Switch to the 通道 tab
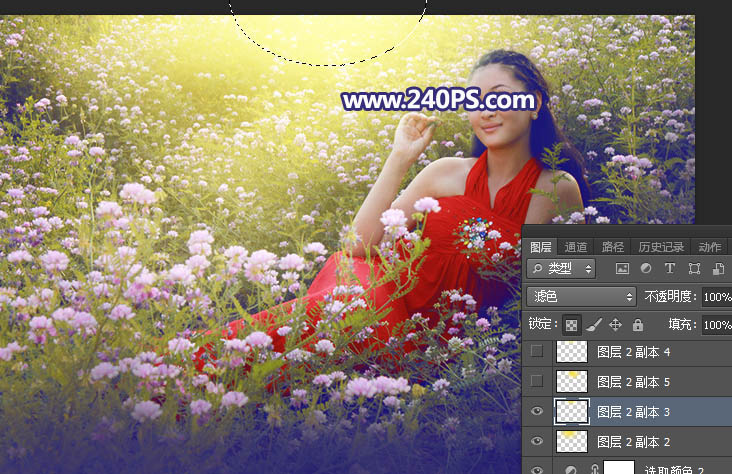Screen dimensions: 732x474 (576, 247)
